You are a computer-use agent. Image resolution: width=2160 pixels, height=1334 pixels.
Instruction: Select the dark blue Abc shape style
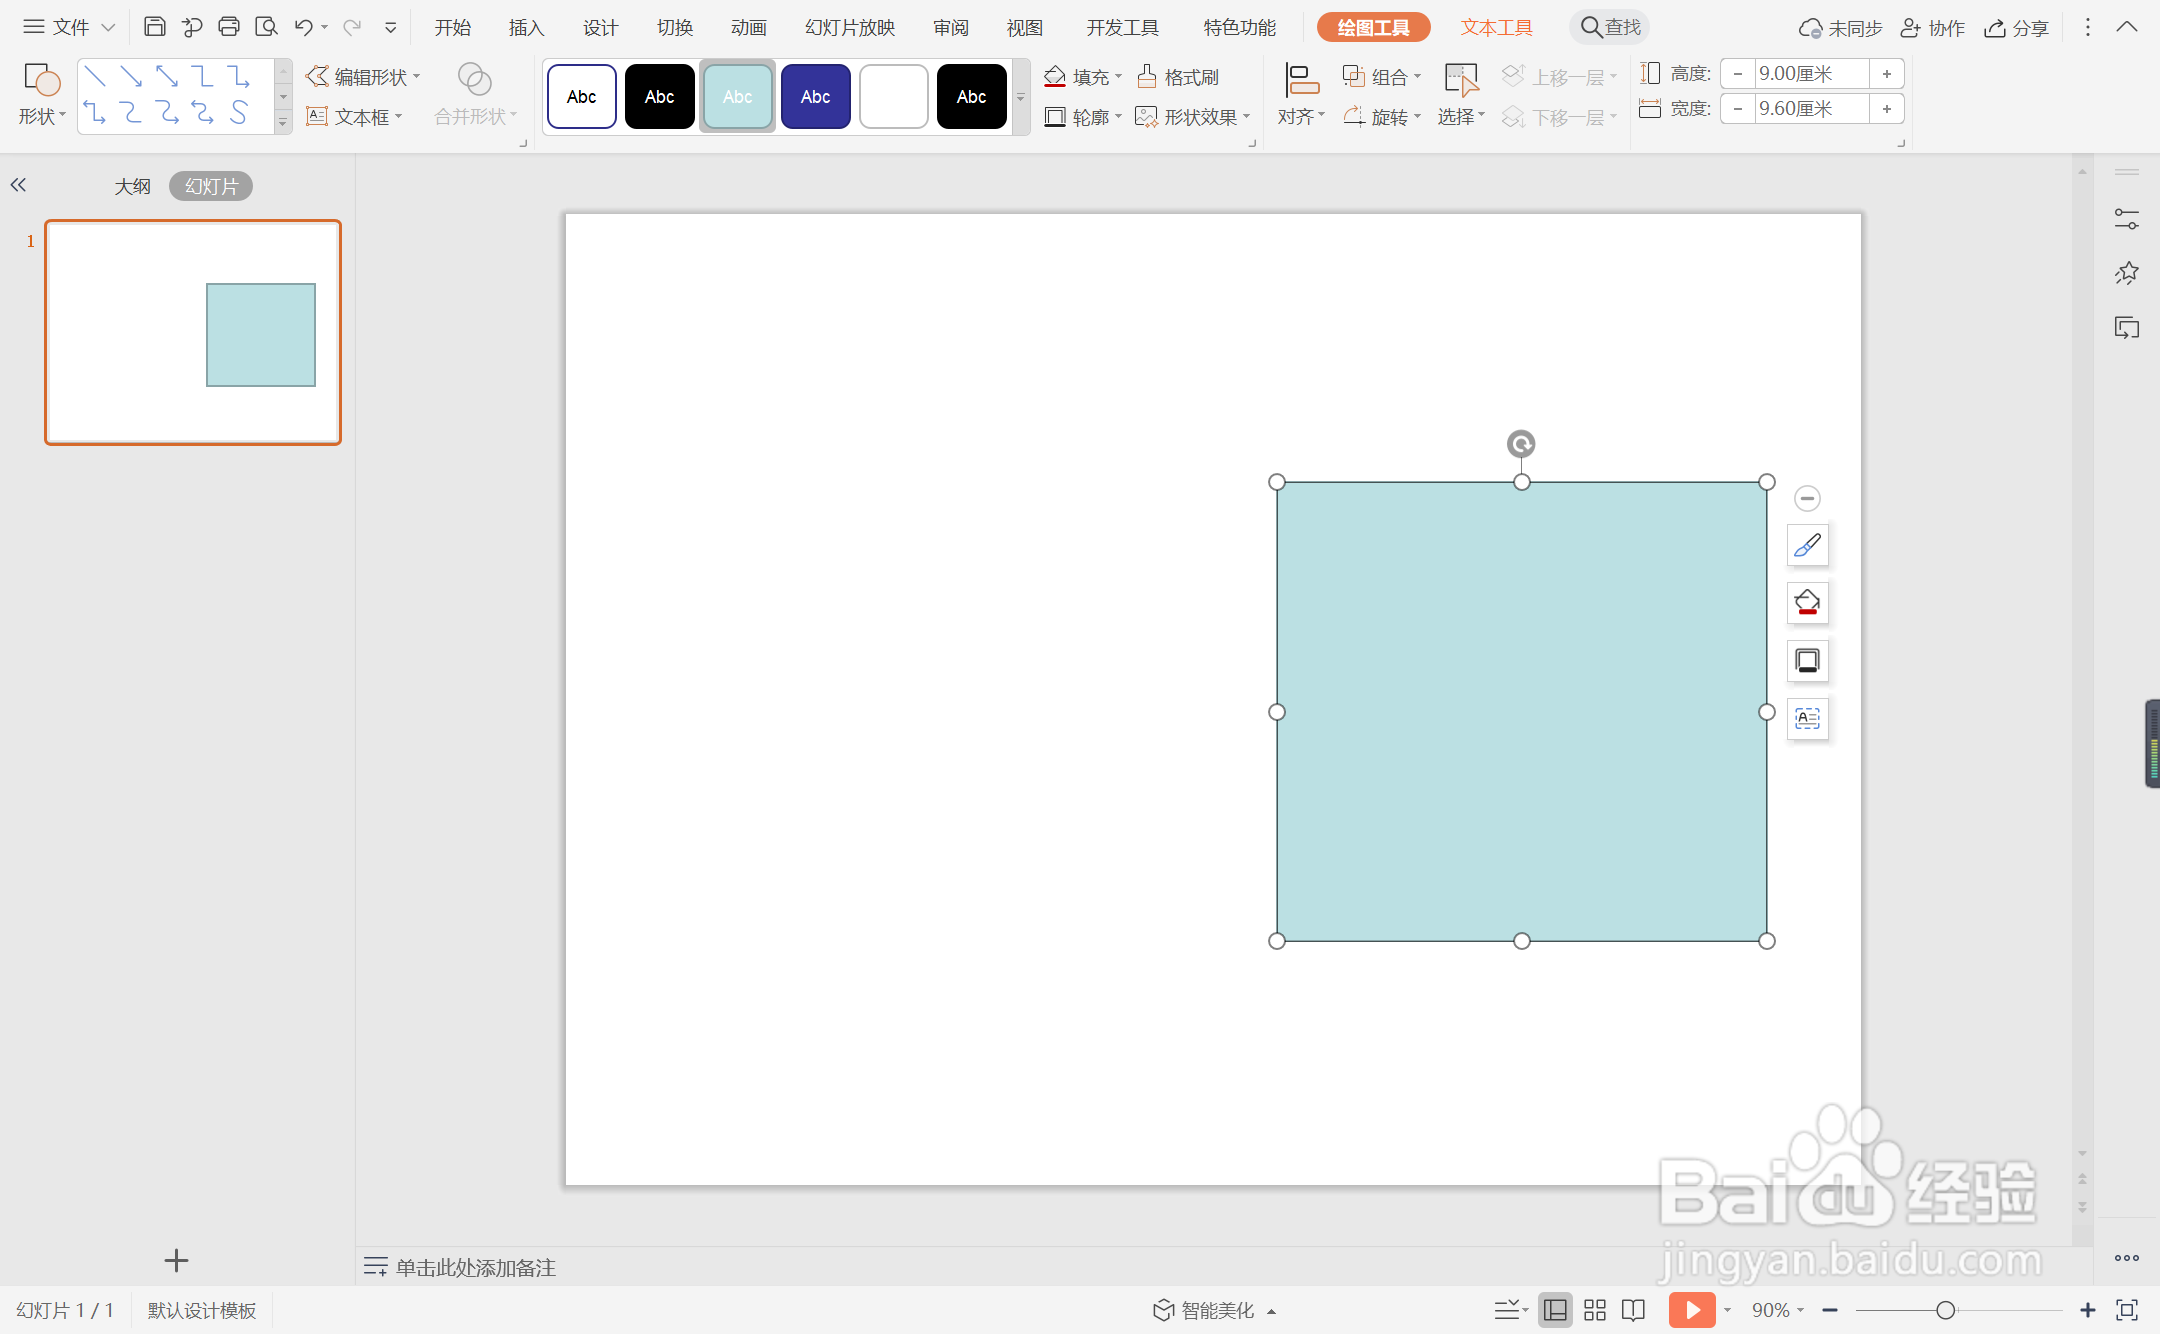click(x=815, y=97)
